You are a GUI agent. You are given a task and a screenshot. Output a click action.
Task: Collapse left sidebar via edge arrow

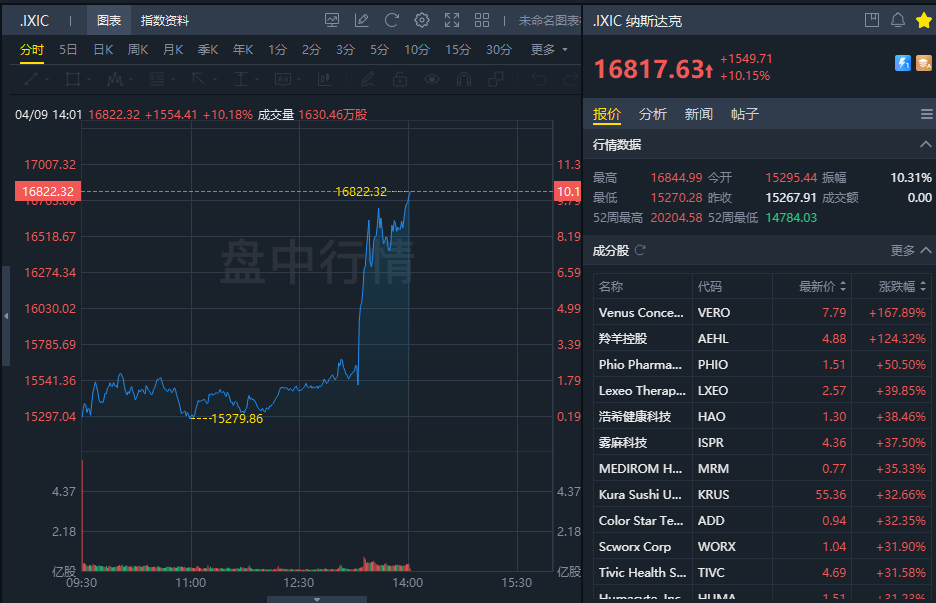[x=6, y=316]
